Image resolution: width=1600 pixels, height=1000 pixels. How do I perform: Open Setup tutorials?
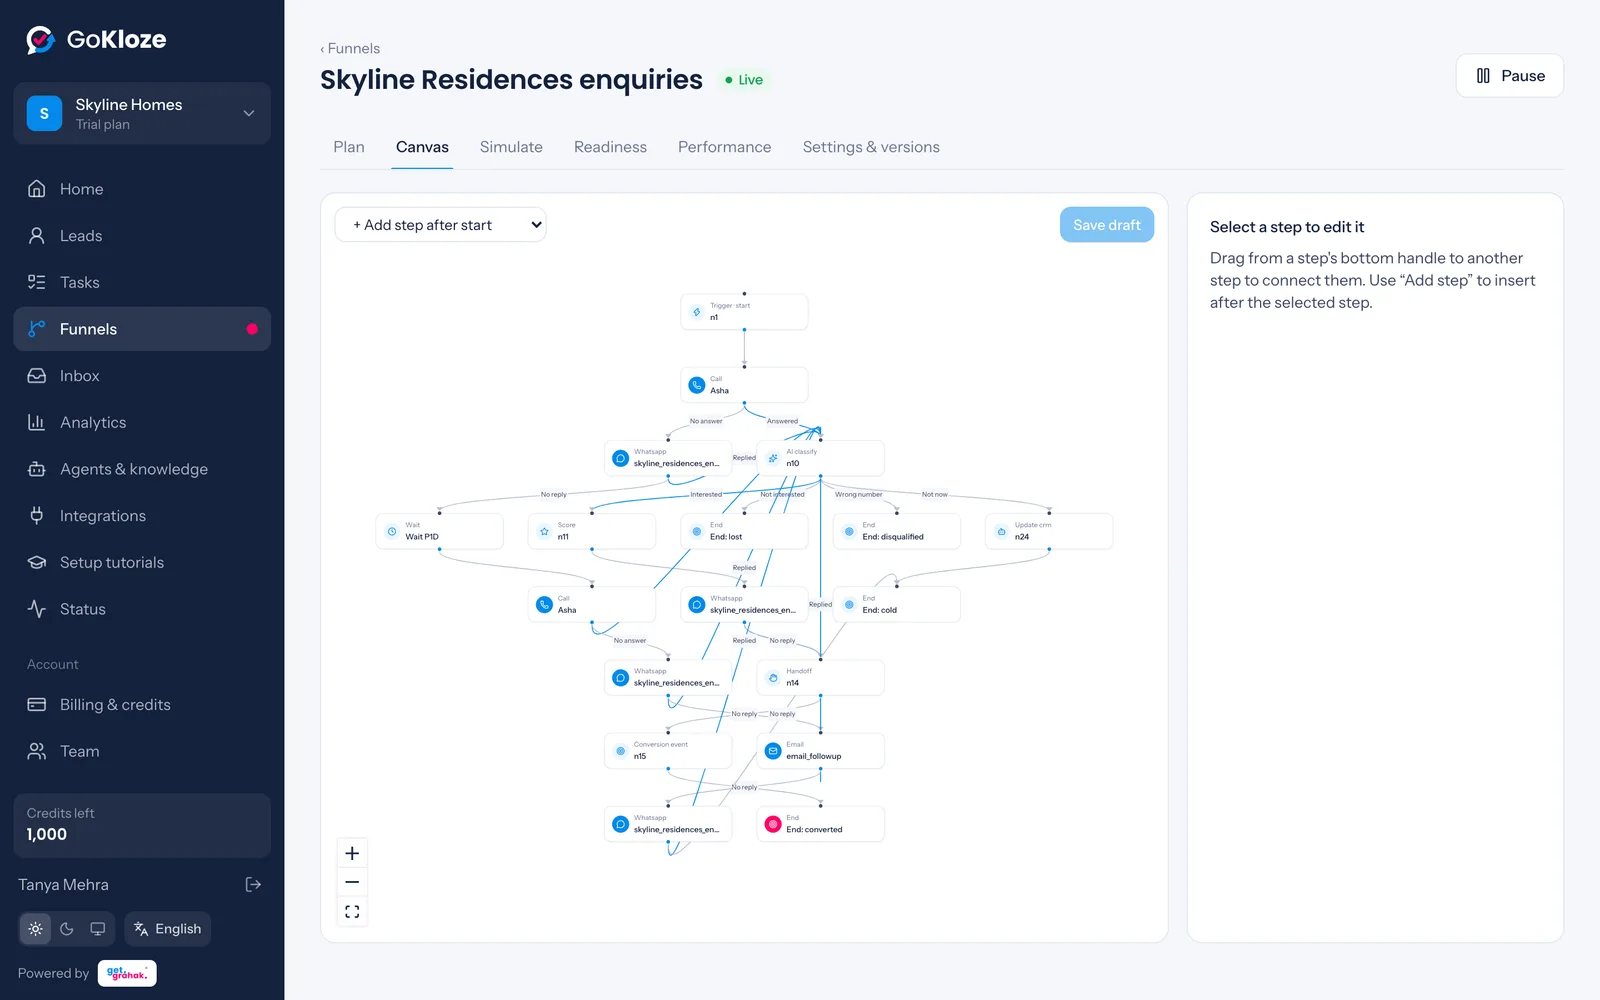click(x=142, y=562)
